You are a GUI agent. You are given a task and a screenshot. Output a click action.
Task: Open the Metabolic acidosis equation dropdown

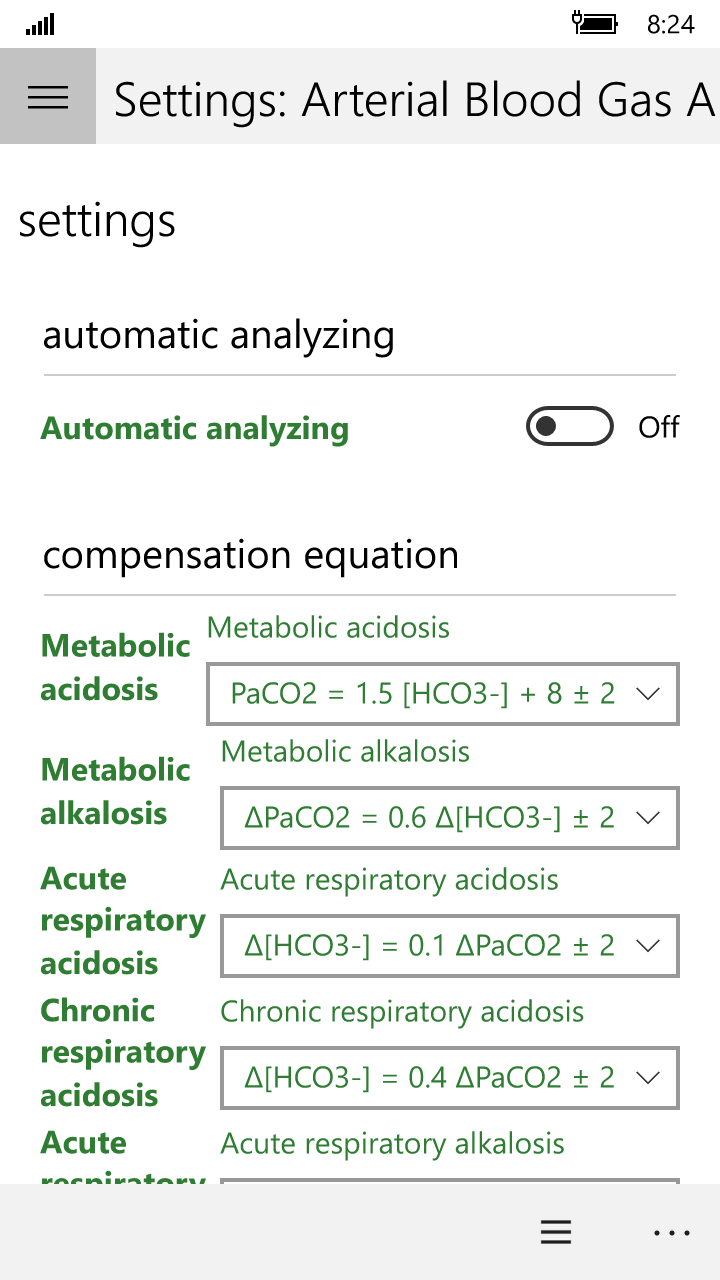click(x=442, y=693)
